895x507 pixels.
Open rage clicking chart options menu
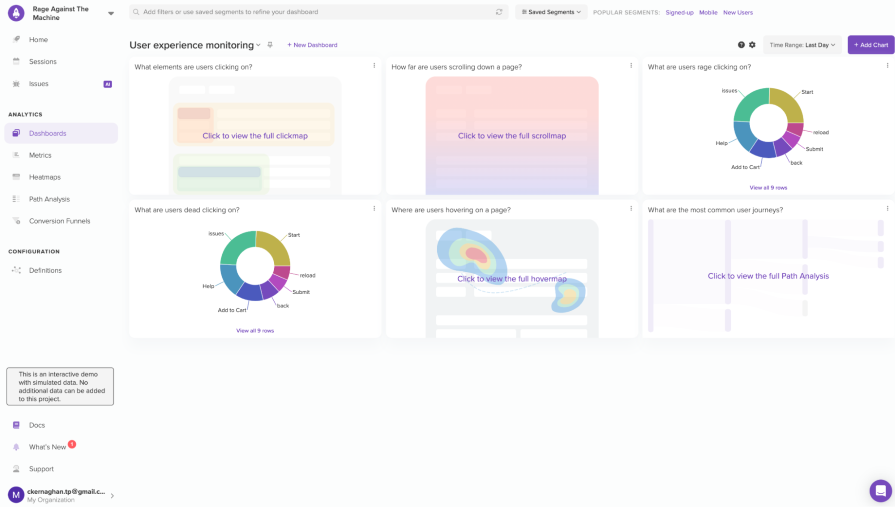pos(887,66)
